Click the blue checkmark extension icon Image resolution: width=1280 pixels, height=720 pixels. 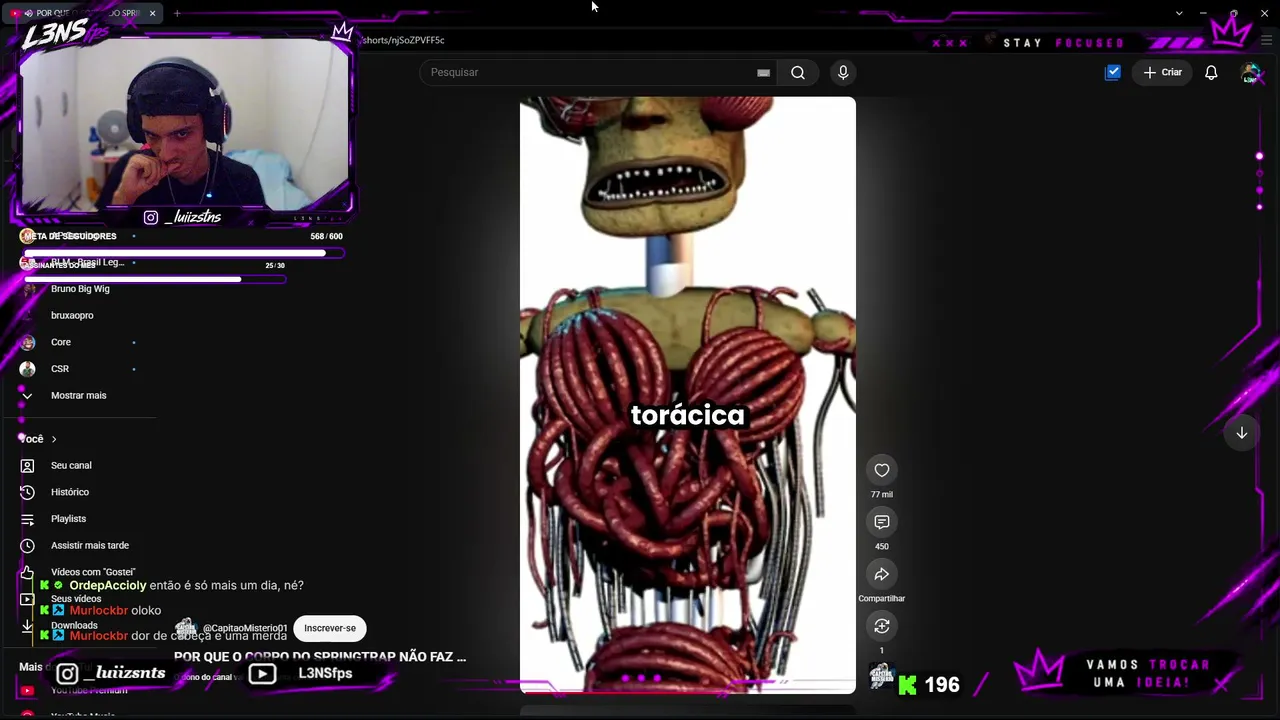[x=1113, y=72]
